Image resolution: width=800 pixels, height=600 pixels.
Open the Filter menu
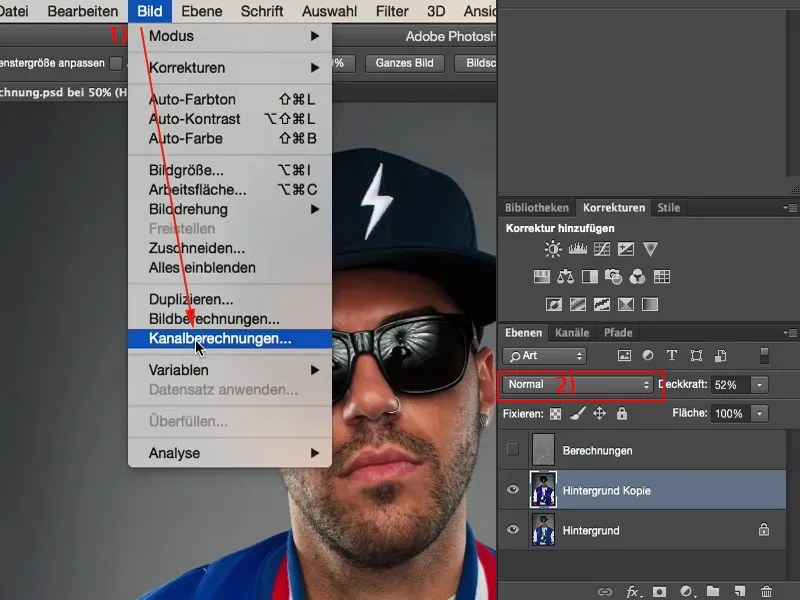tap(392, 11)
